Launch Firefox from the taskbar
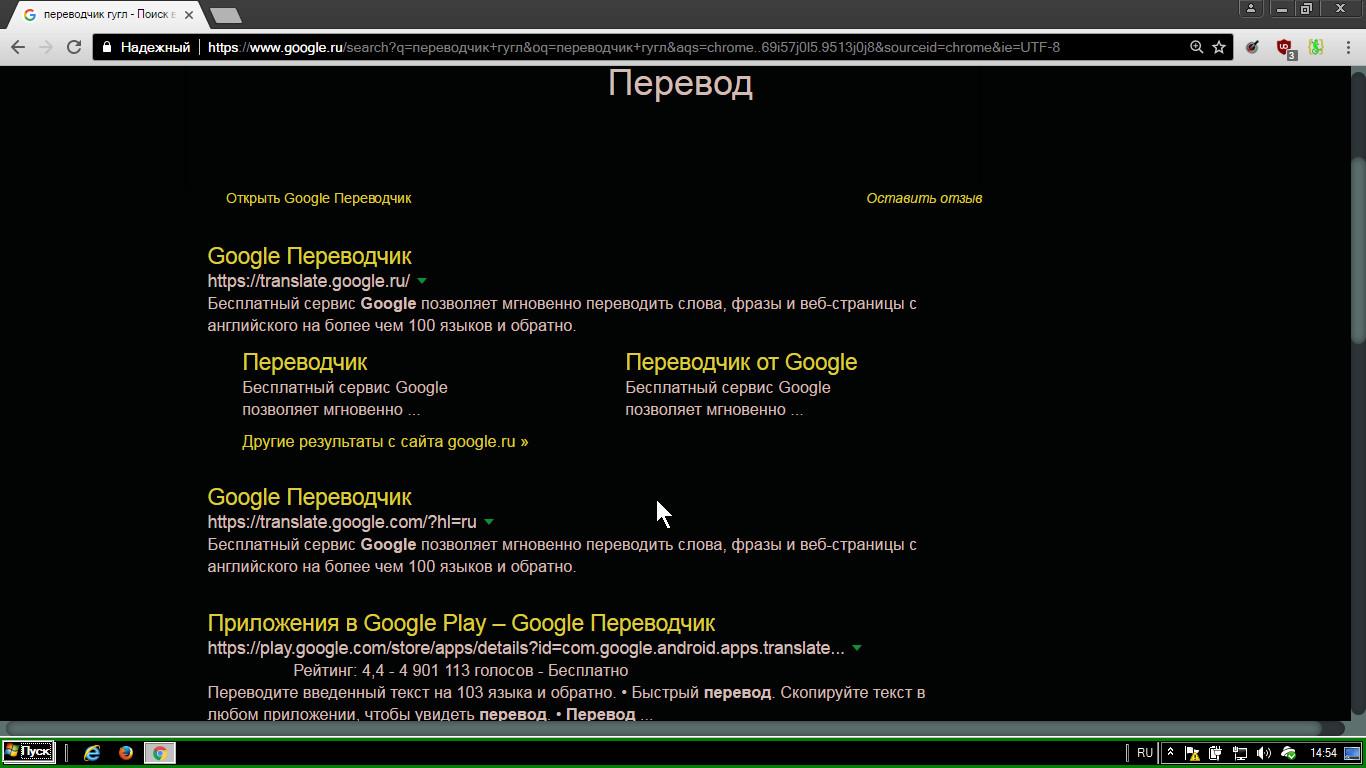Image resolution: width=1366 pixels, height=768 pixels. (126, 753)
